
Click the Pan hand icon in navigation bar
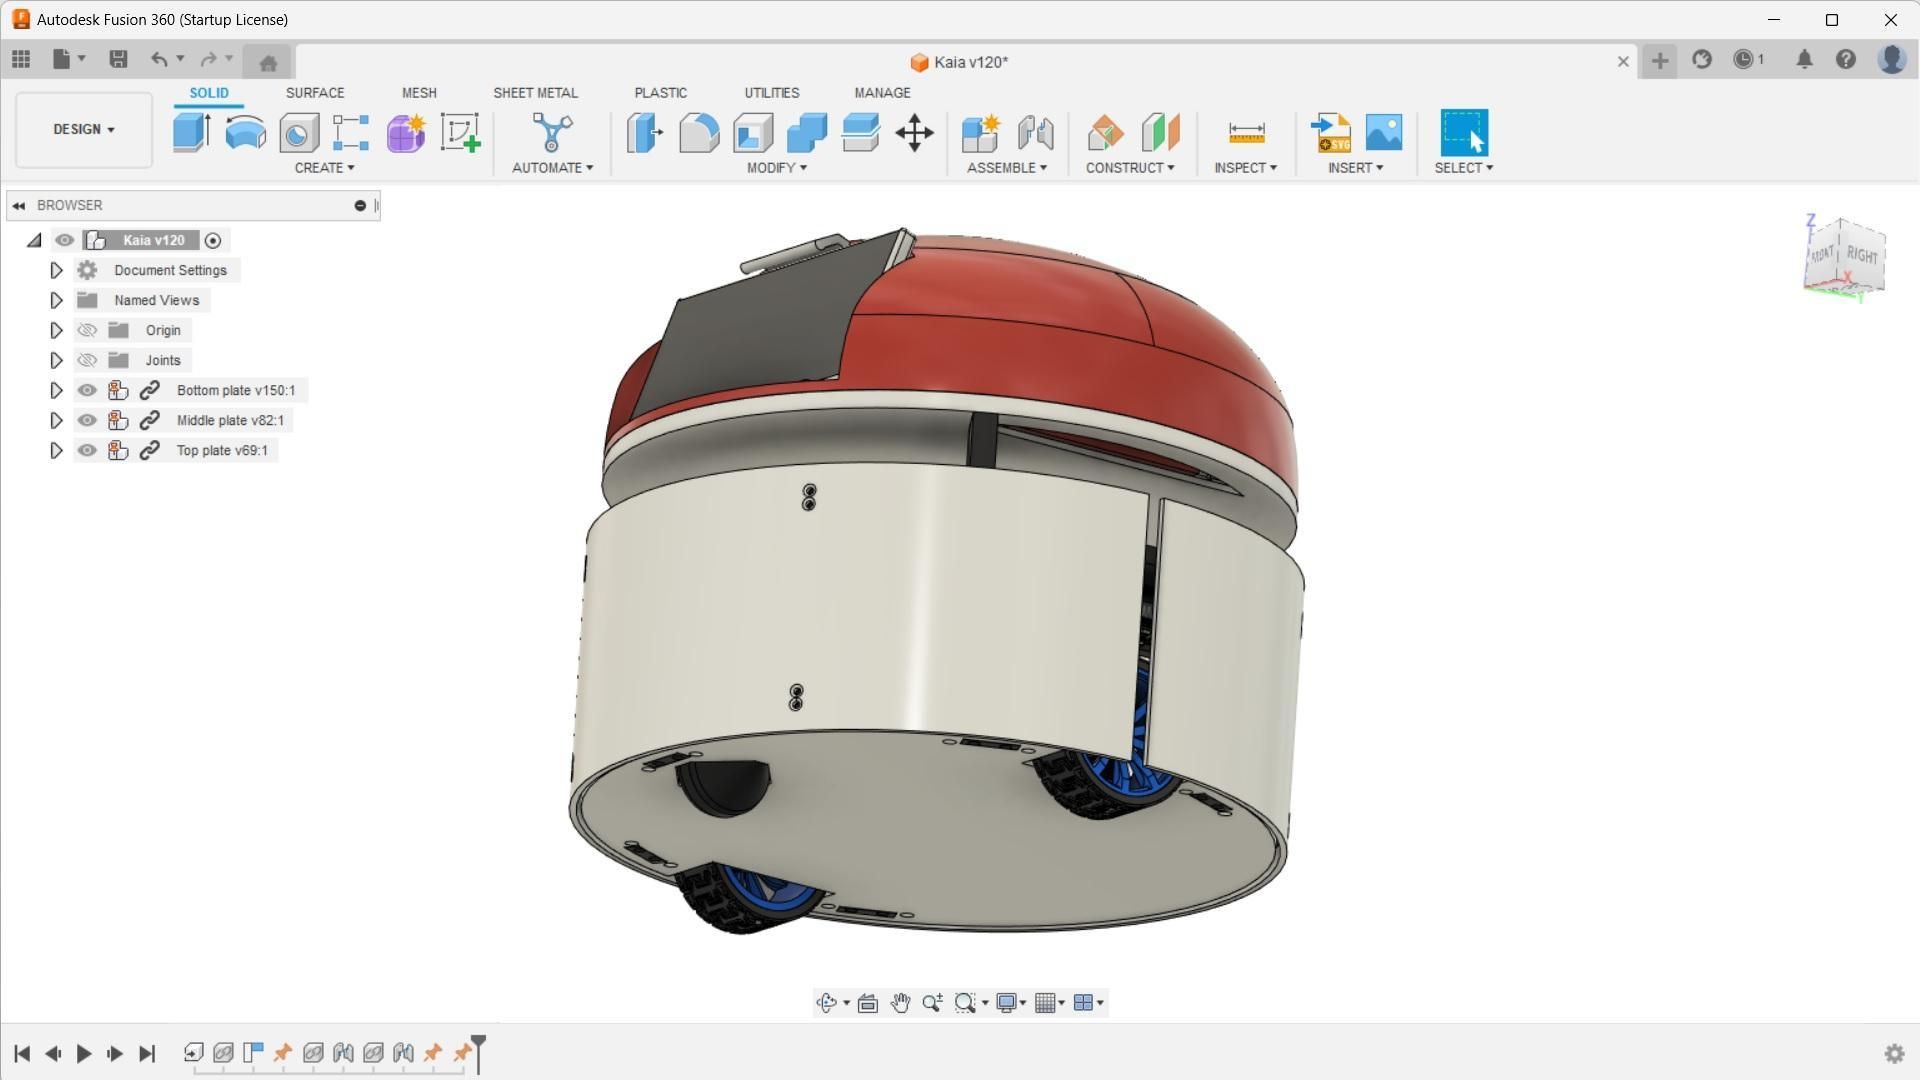(899, 1002)
